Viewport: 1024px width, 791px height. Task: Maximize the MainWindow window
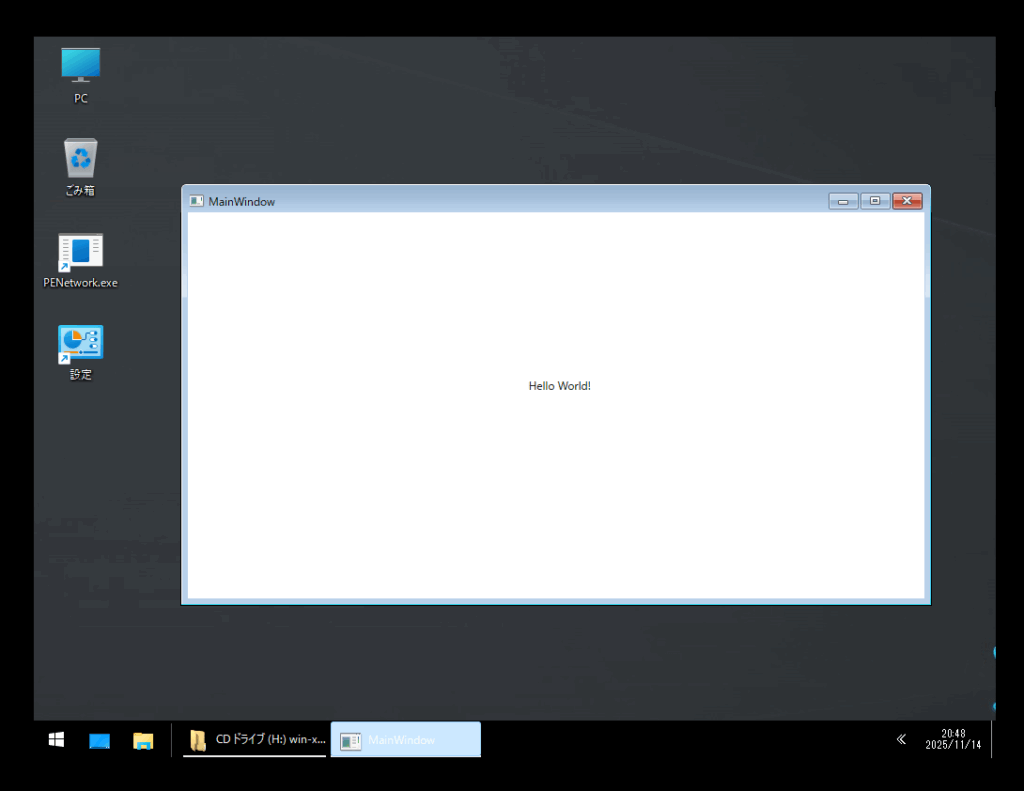875,201
